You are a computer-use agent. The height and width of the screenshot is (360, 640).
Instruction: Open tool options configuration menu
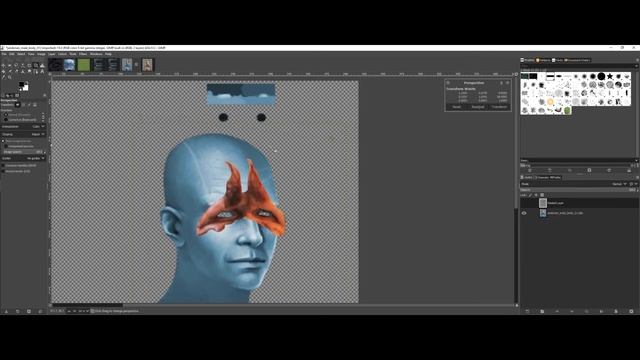44,96
